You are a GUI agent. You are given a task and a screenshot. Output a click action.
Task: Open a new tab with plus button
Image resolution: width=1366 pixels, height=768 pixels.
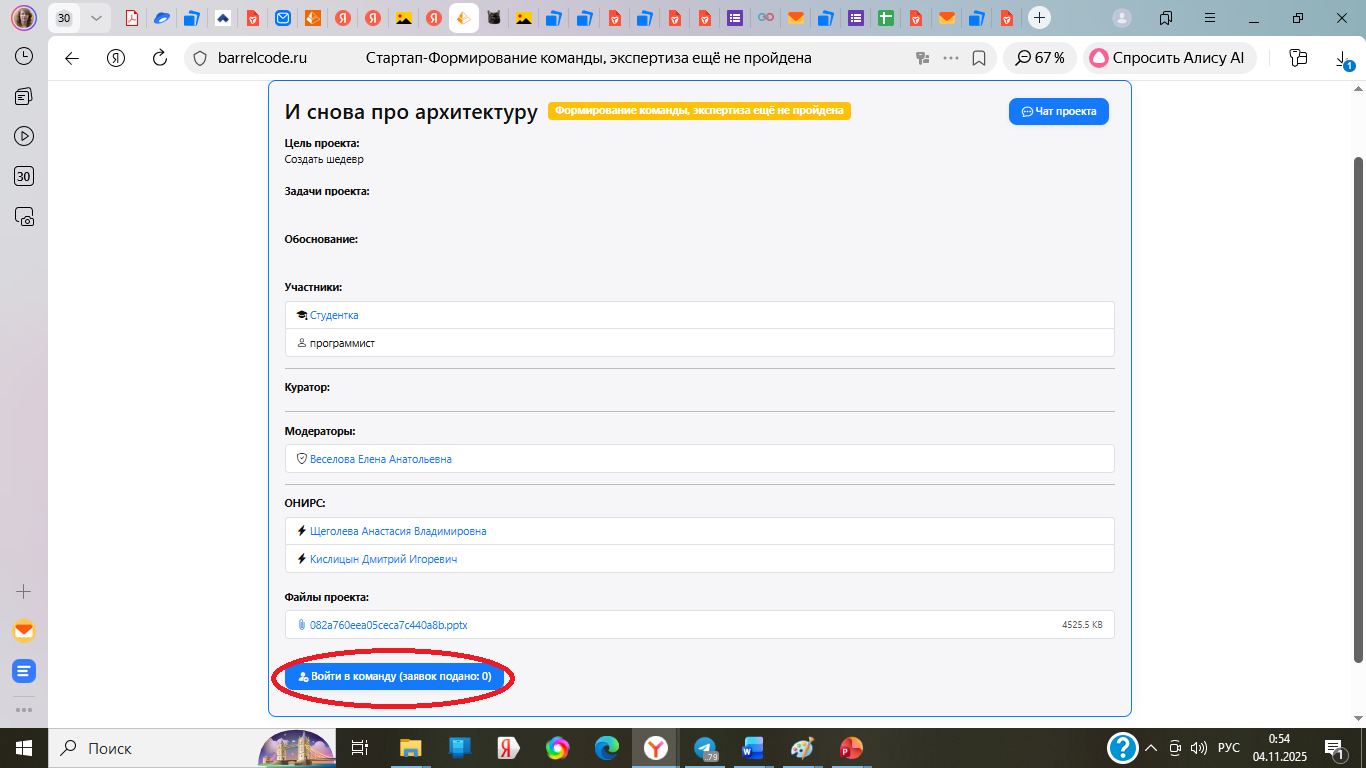pyautogui.click(x=1040, y=18)
